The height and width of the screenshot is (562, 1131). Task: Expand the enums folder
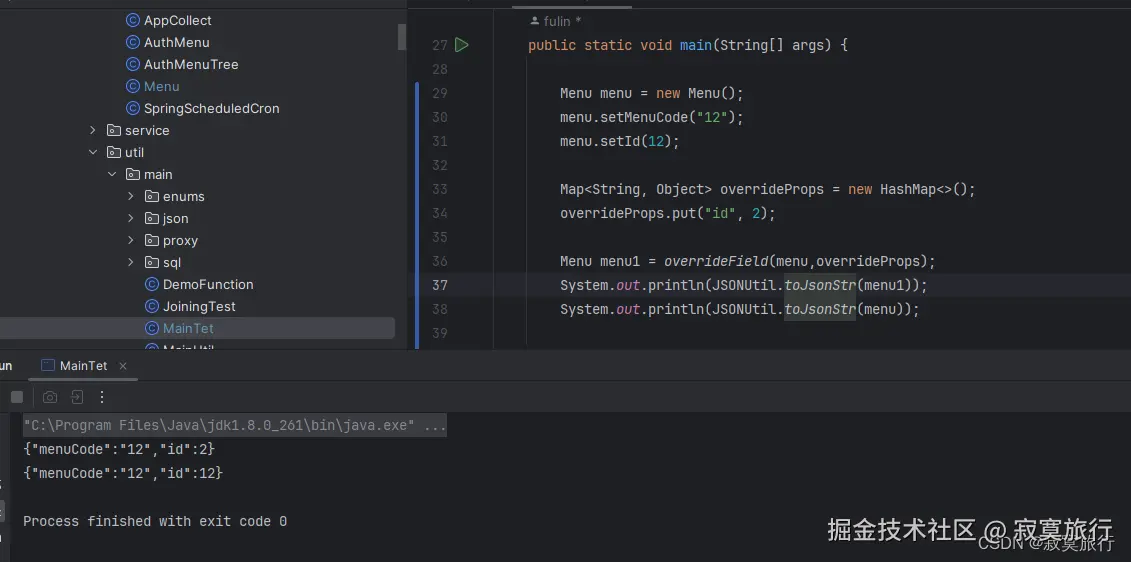[x=131, y=196]
